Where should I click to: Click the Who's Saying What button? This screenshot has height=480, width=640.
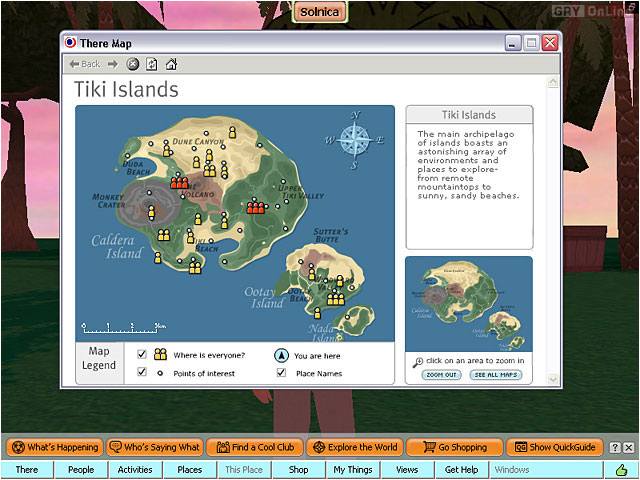(x=155, y=447)
